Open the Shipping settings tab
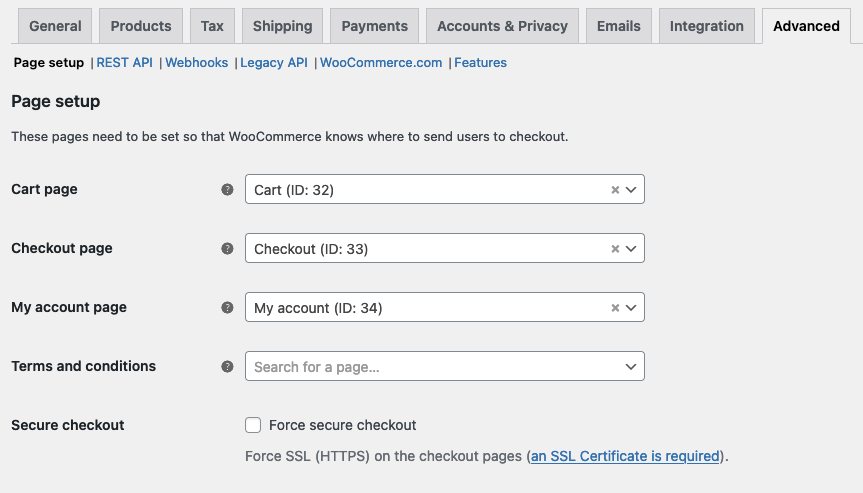Image resolution: width=863 pixels, height=493 pixels. point(282,26)
